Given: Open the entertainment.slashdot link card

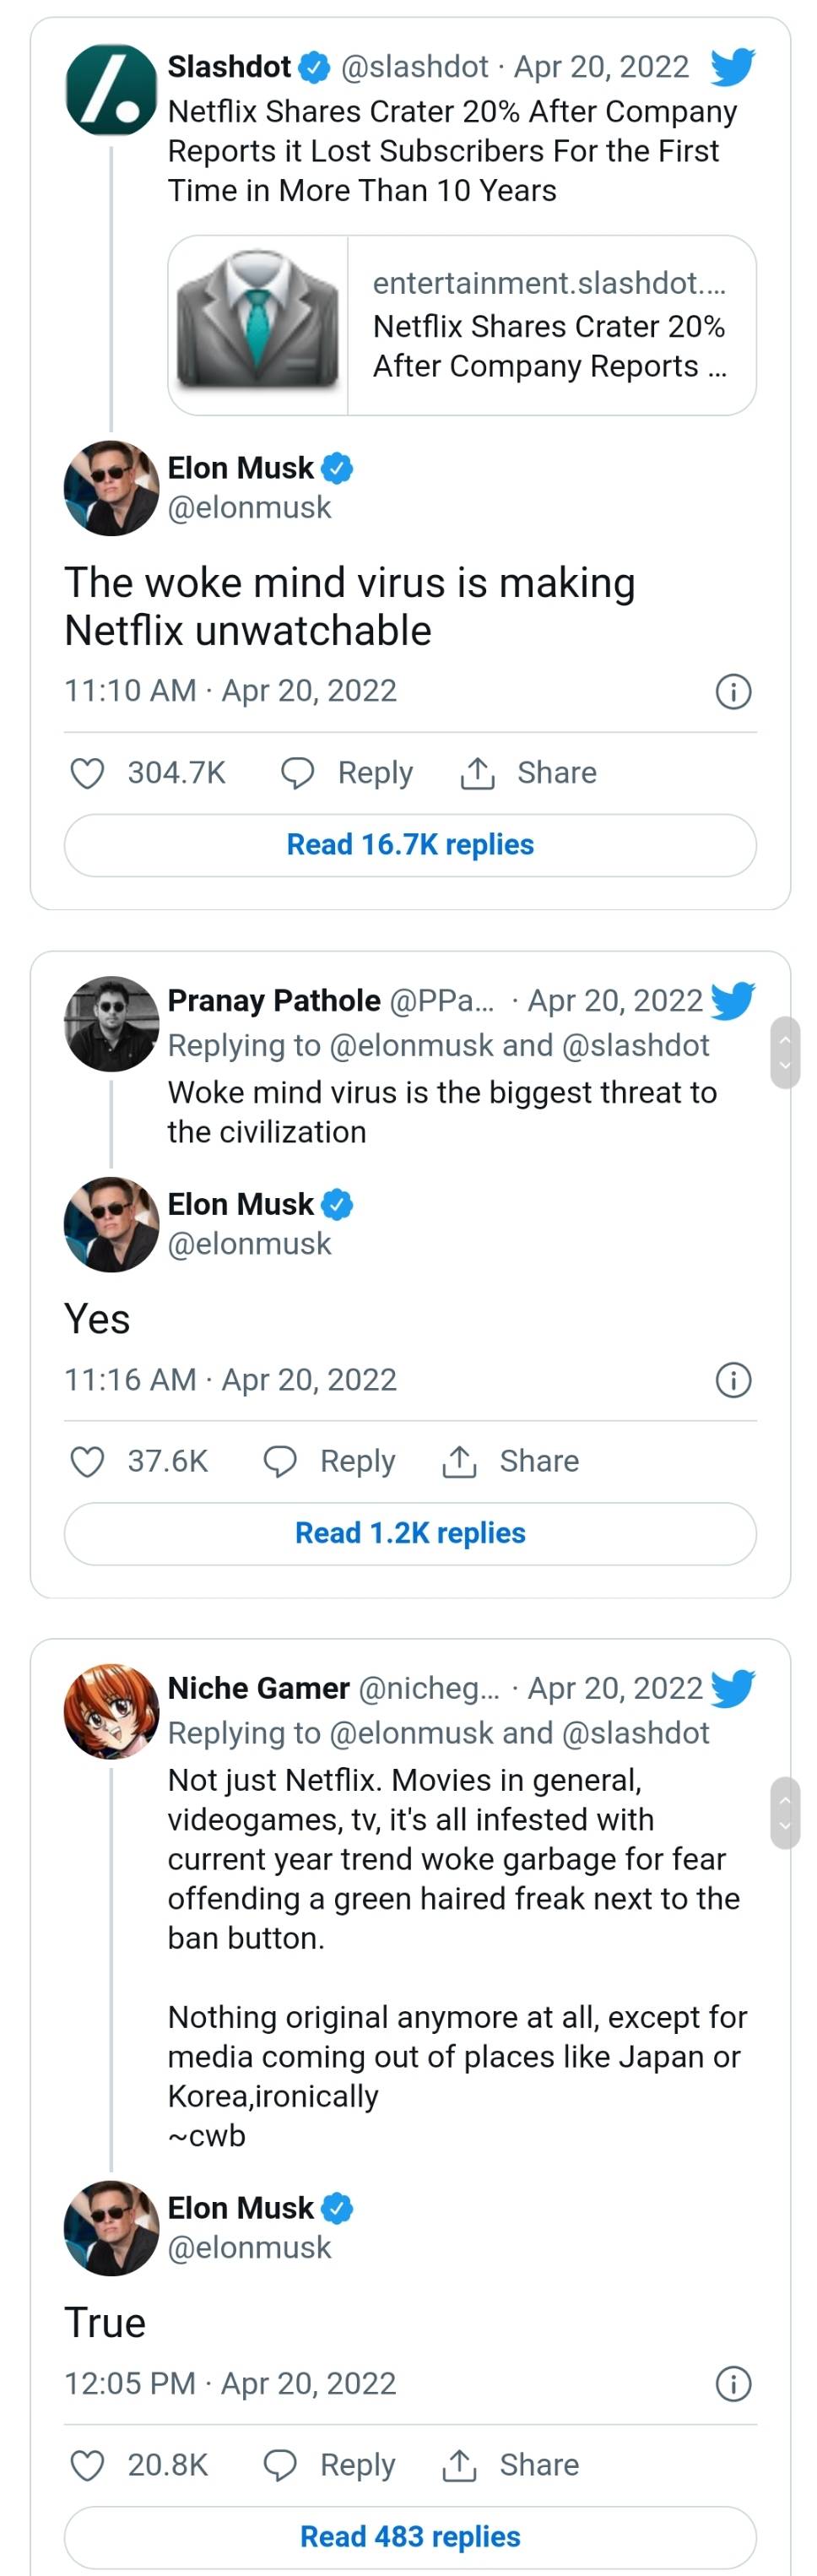Looking at the screenshot, I should 461,325.
